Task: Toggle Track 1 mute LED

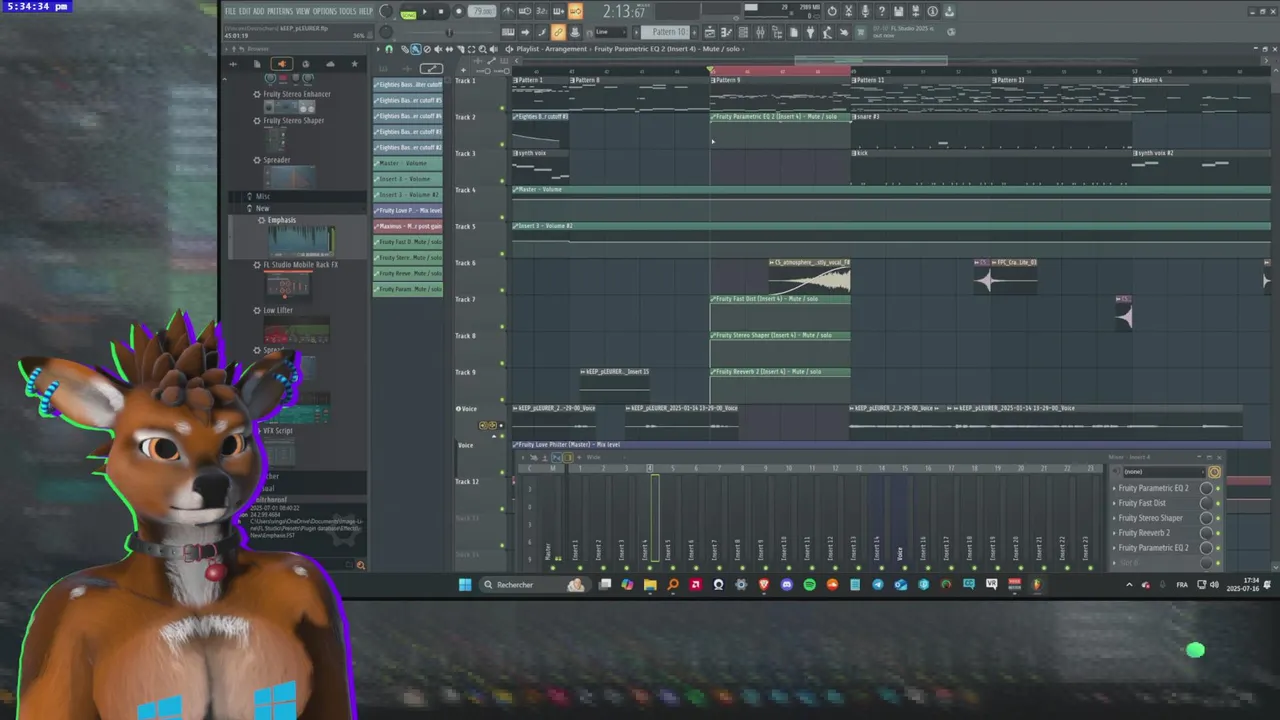Action: pos(502,107)
